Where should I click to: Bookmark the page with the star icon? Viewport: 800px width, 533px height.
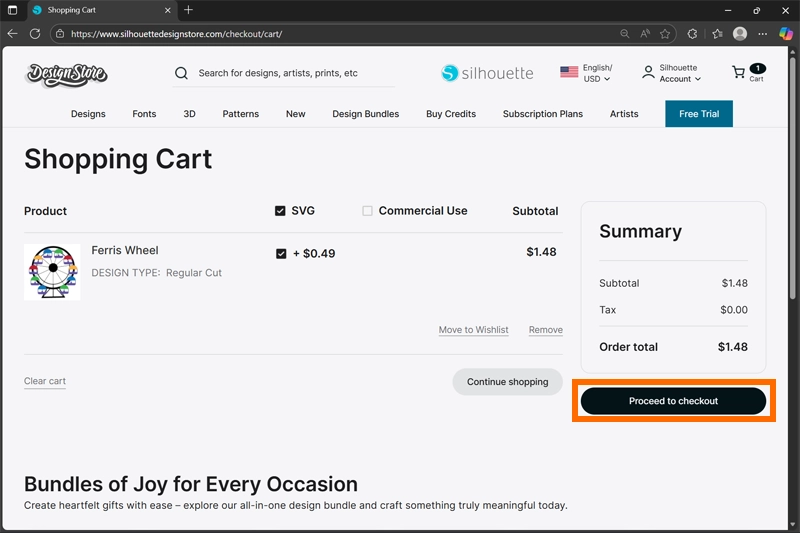point(665,33)
